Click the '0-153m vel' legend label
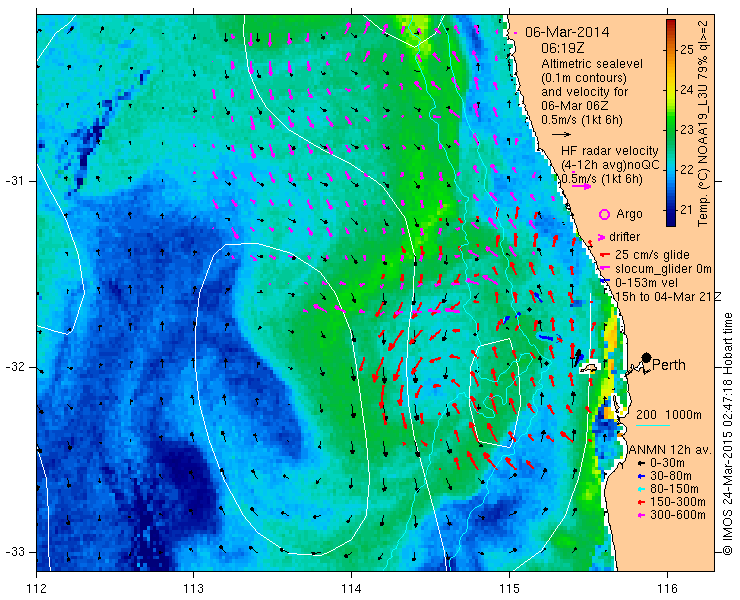740x600 pixels. coord(647,283)
